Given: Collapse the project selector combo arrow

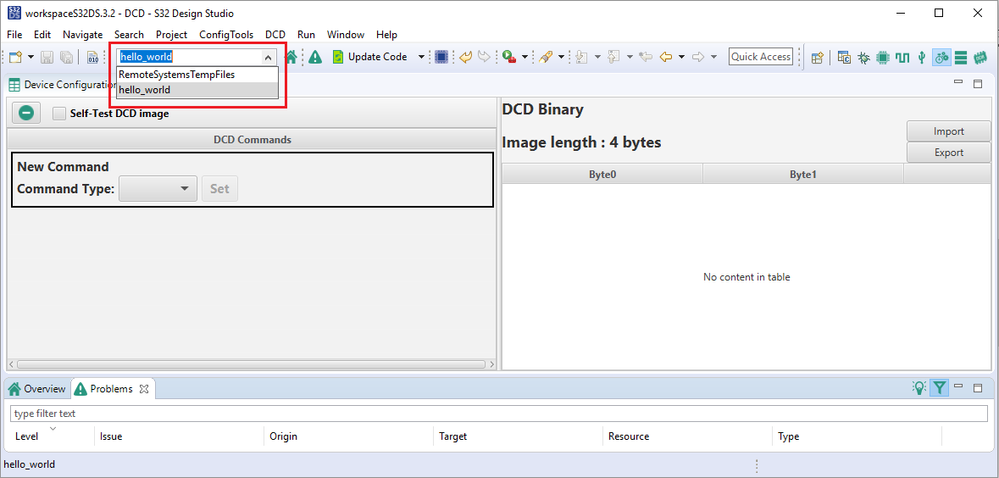Looking at the screenshot, I should click(x=268, y=57).
